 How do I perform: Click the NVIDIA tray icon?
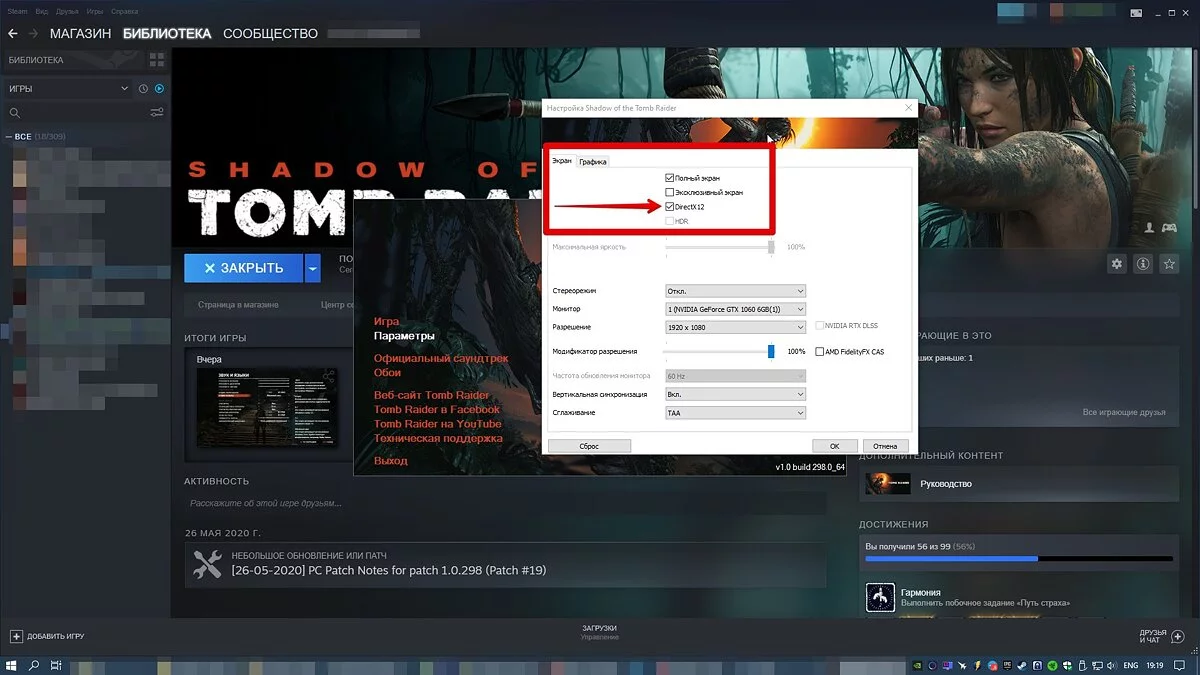click(918, 665)
